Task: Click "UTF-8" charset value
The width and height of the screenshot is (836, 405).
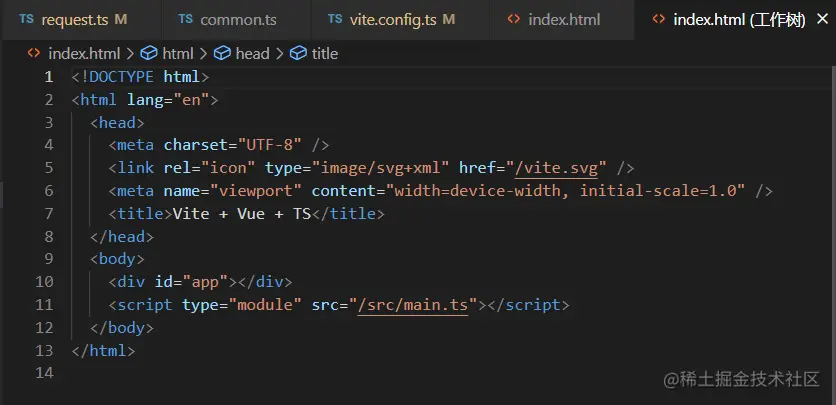Action: (270, 145)
